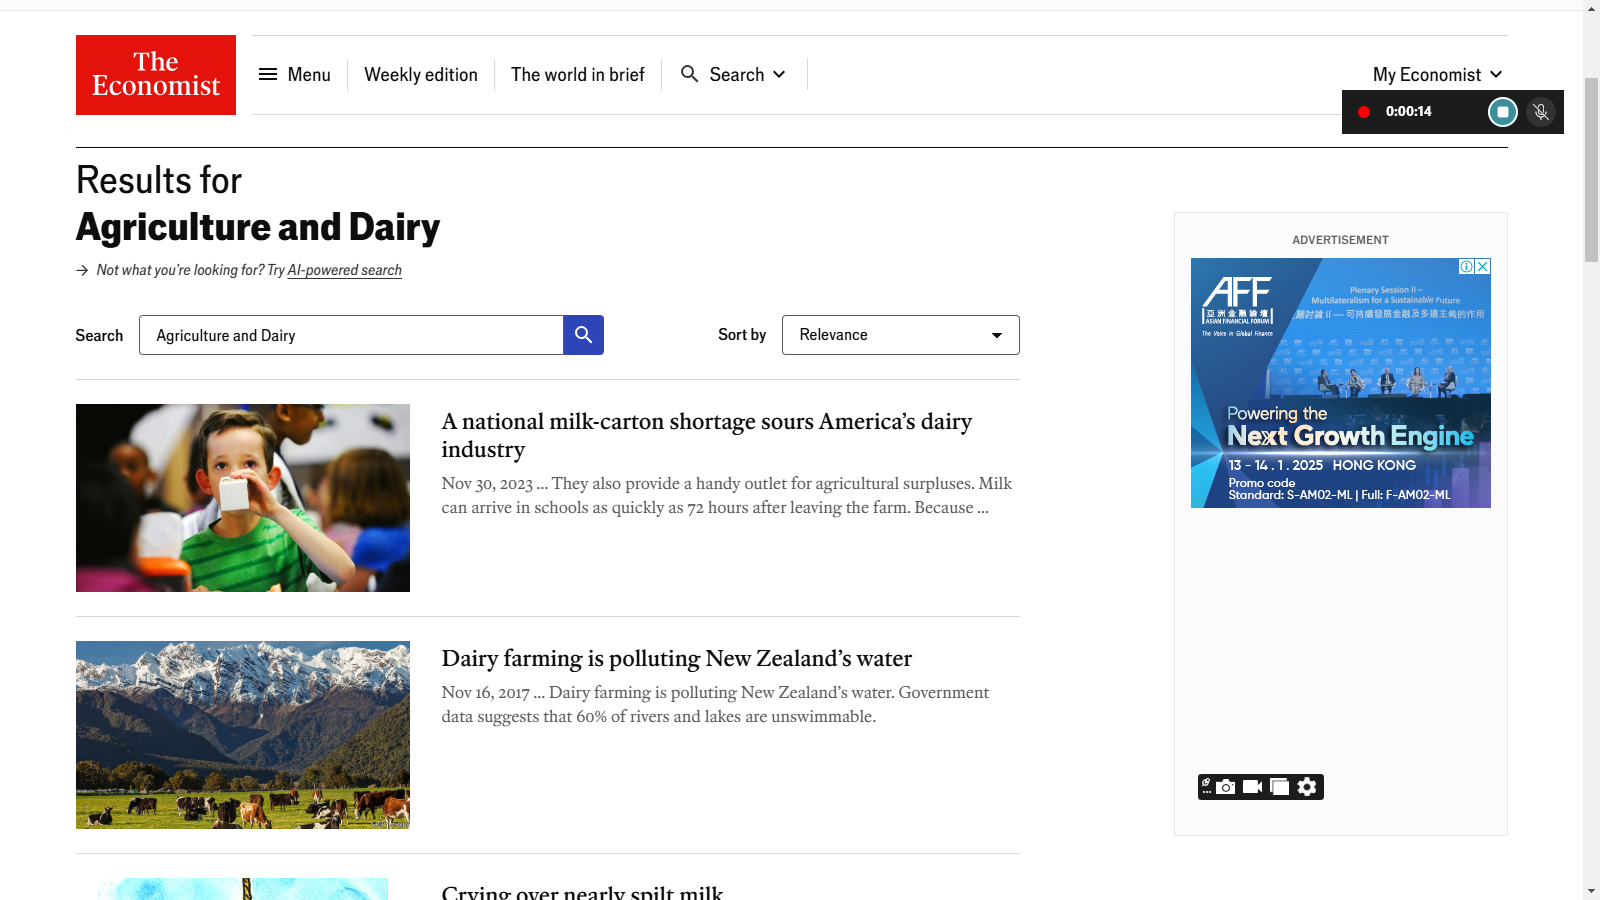Viewport: 1600px width, 900px height.
Task: Click the Agriculture and Dairy search field
Action: pos(350,335)
